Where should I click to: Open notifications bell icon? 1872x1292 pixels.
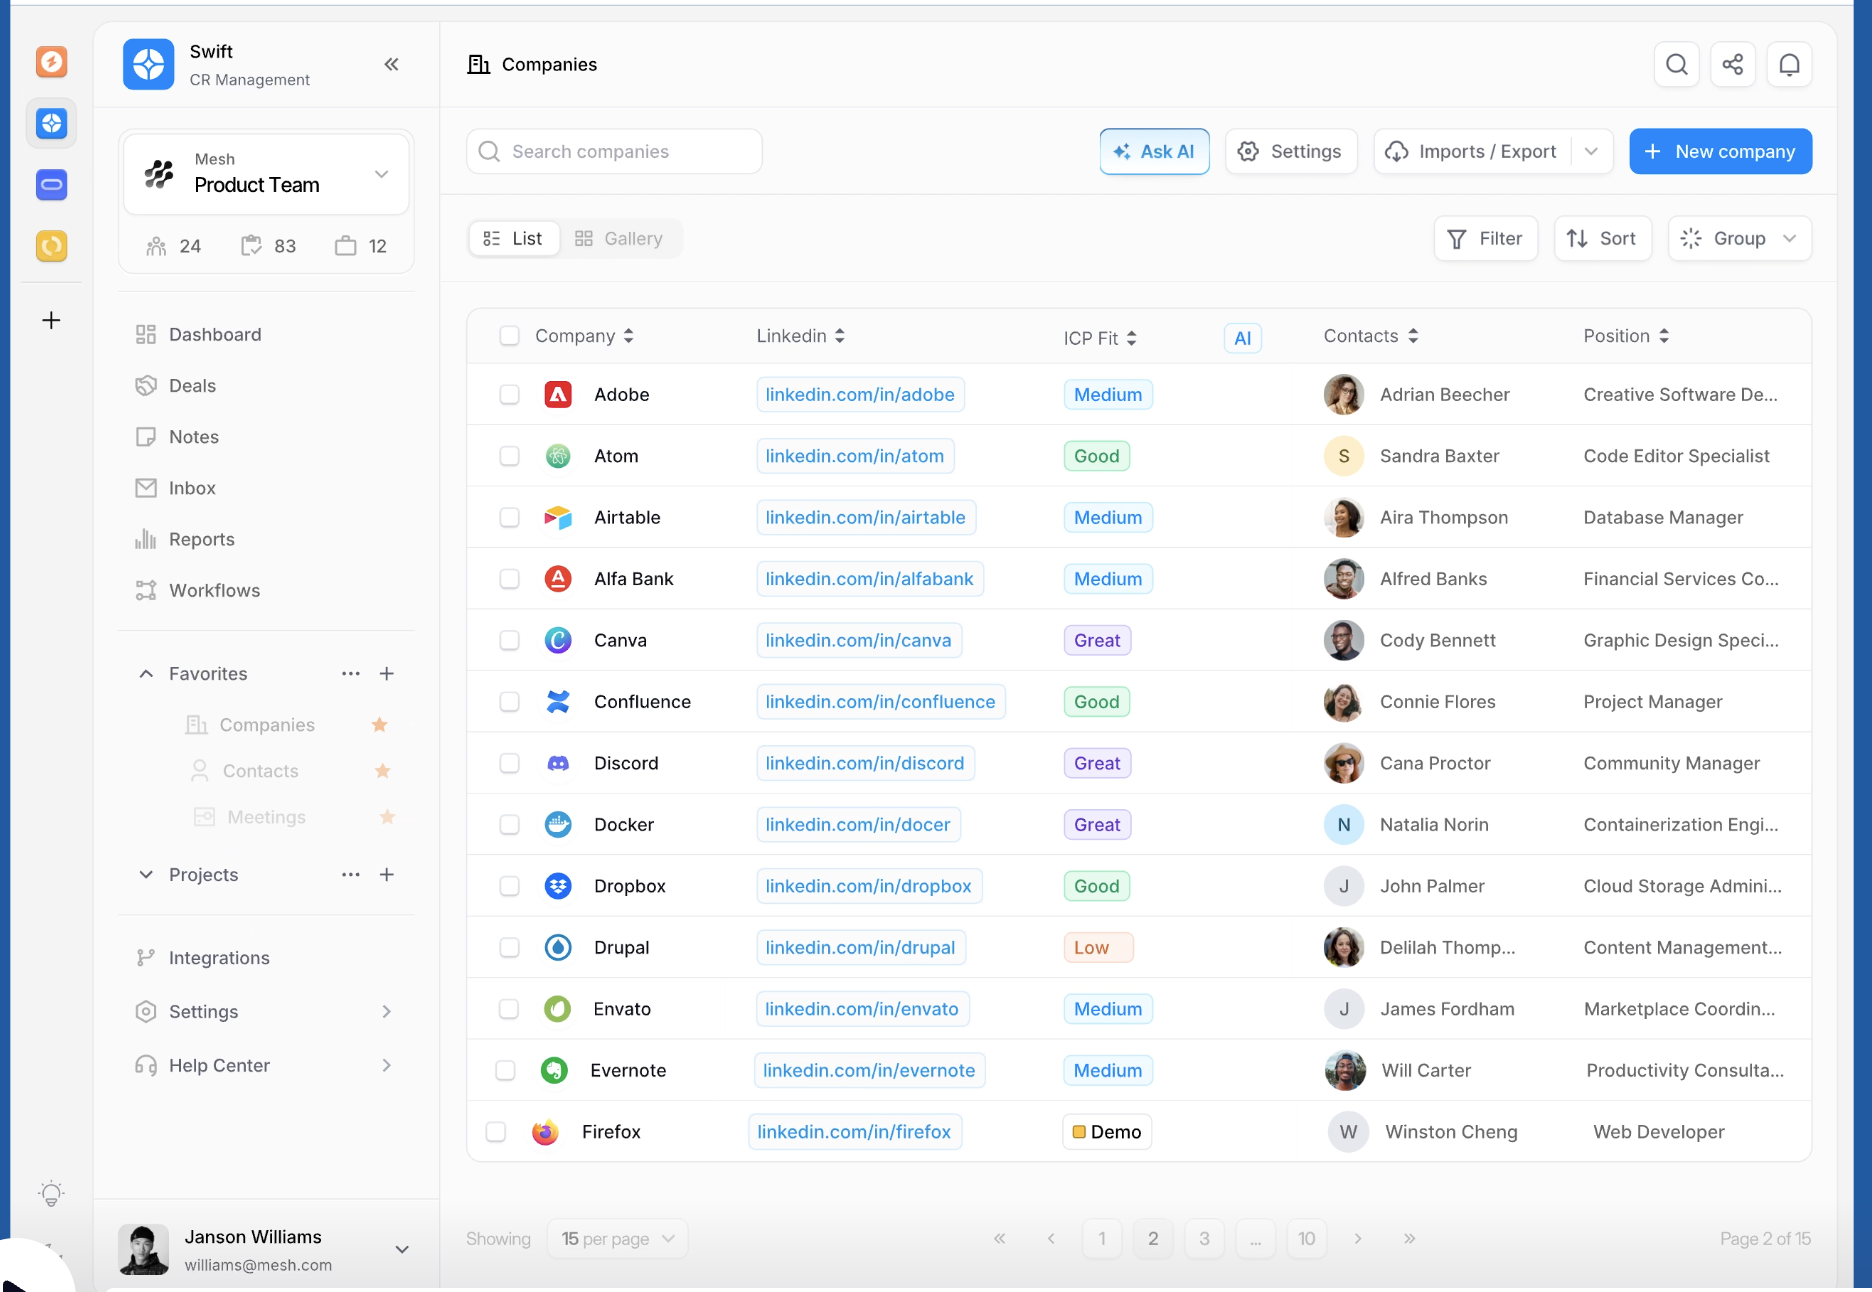(x=1789, y=65)
